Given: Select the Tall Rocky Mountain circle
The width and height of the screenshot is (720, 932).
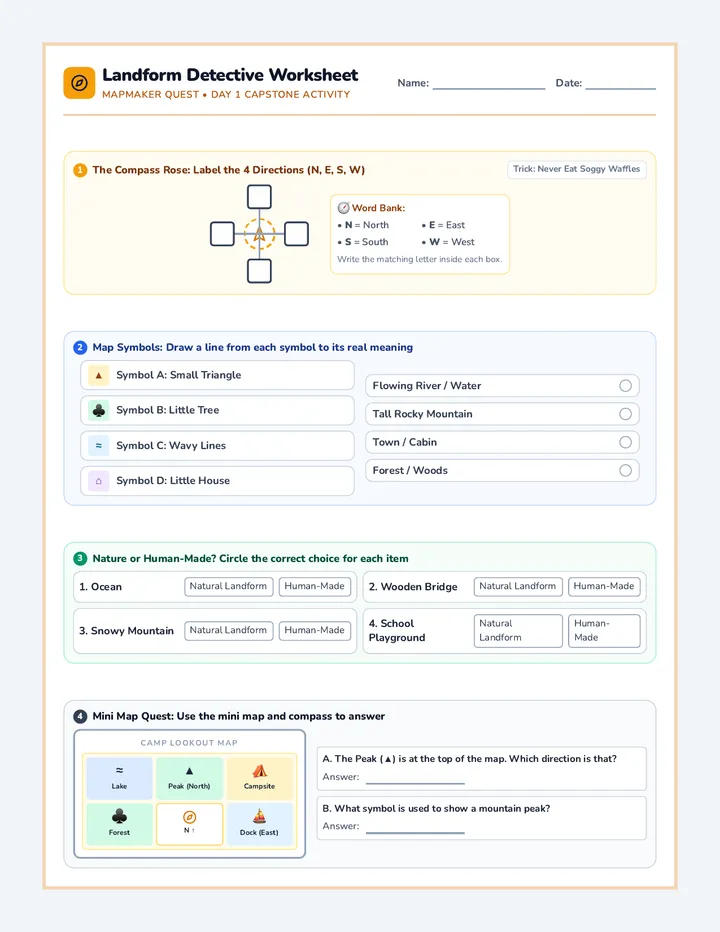Looking at the screenshot, I should coord(625,414).
